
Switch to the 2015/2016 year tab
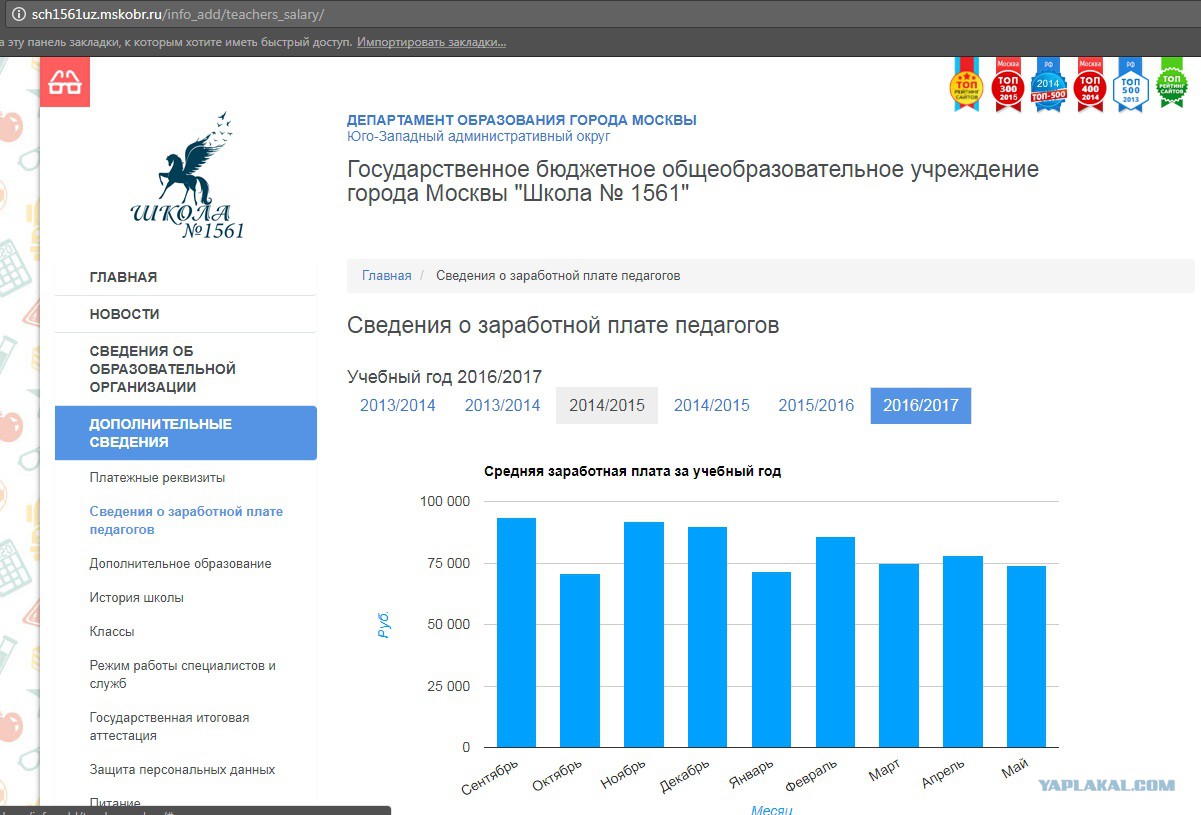point(816,405)
